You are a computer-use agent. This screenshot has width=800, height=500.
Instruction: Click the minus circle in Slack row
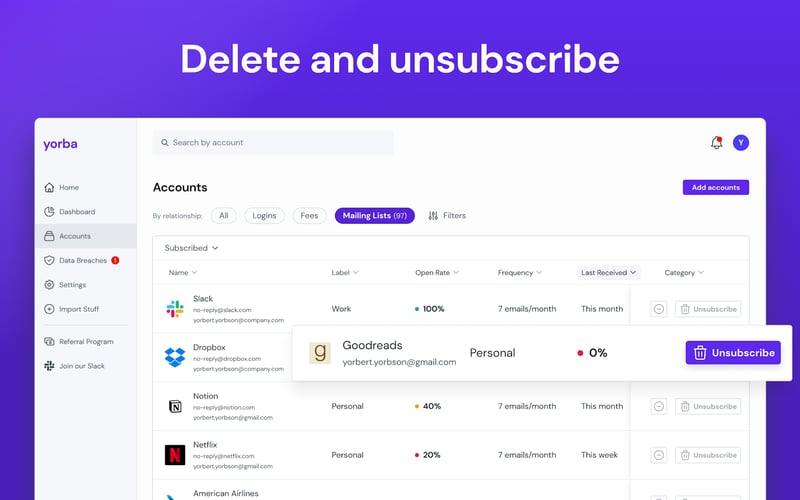click(659, 309)
